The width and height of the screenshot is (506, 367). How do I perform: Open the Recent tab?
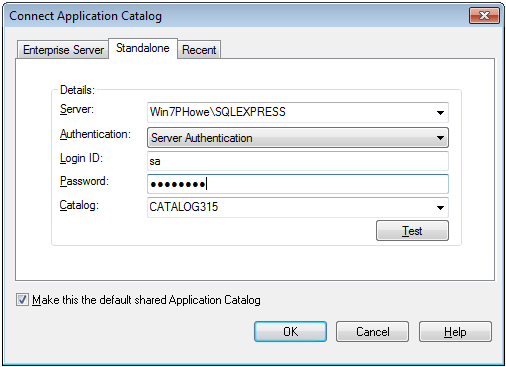[199, 50]
